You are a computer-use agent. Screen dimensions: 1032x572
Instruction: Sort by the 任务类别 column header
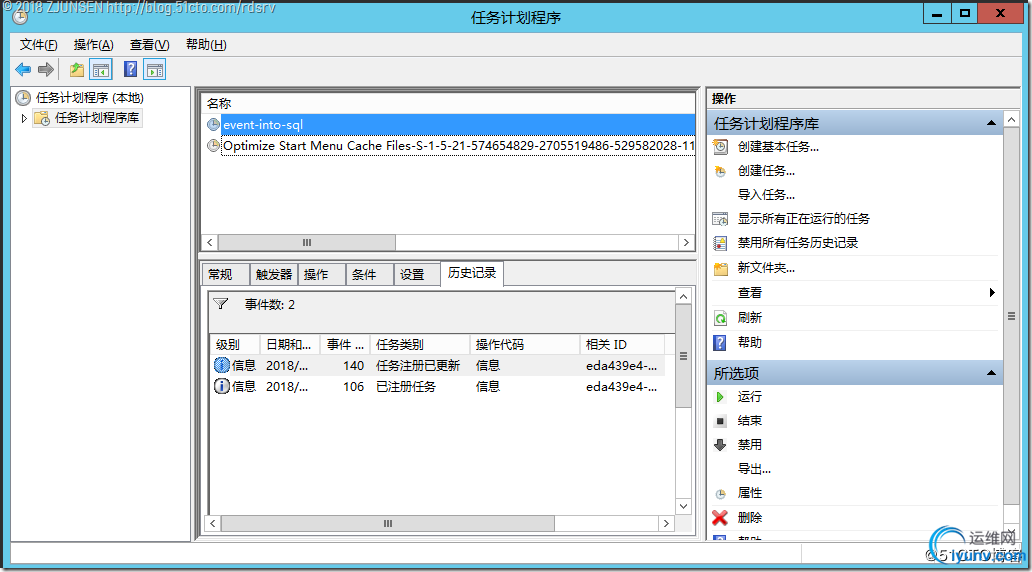click(x=420, y=344)
